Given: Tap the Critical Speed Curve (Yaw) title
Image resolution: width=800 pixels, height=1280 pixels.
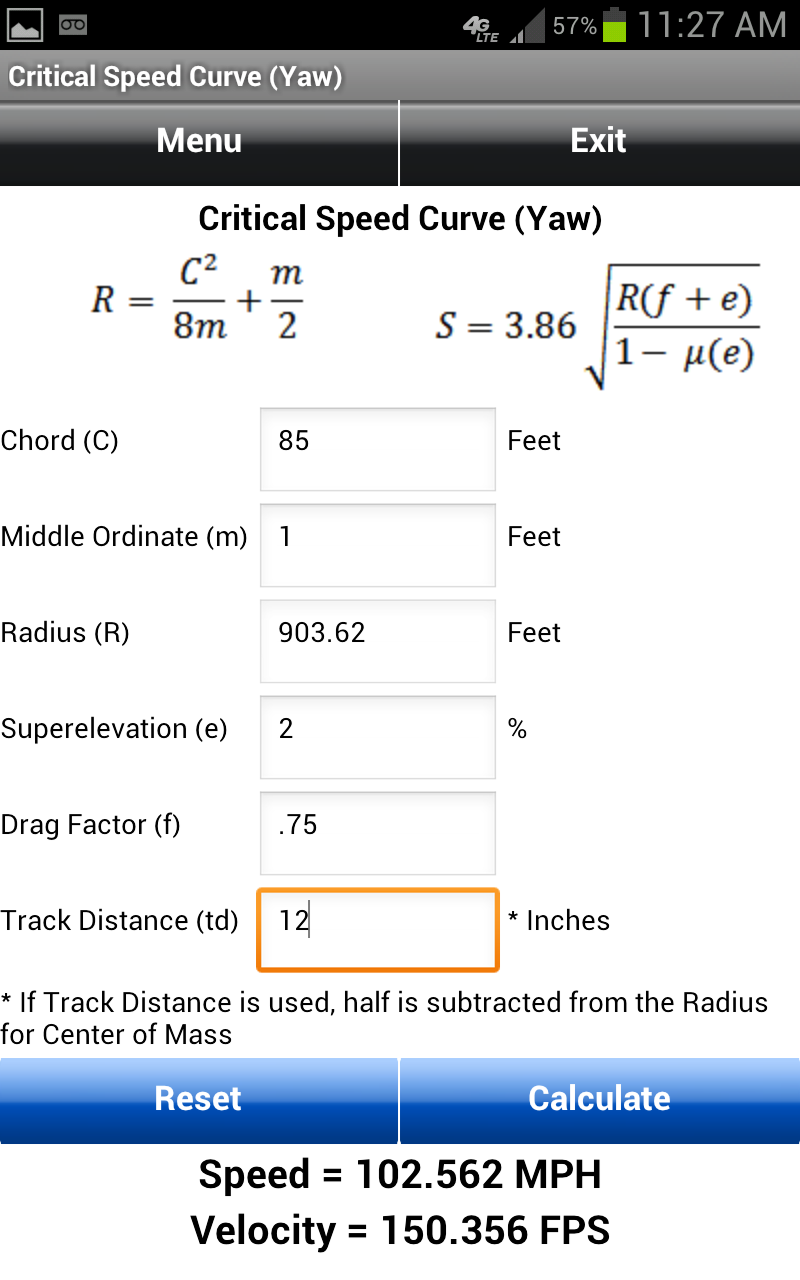Looking at the screenshot, I should coord(400,218).
